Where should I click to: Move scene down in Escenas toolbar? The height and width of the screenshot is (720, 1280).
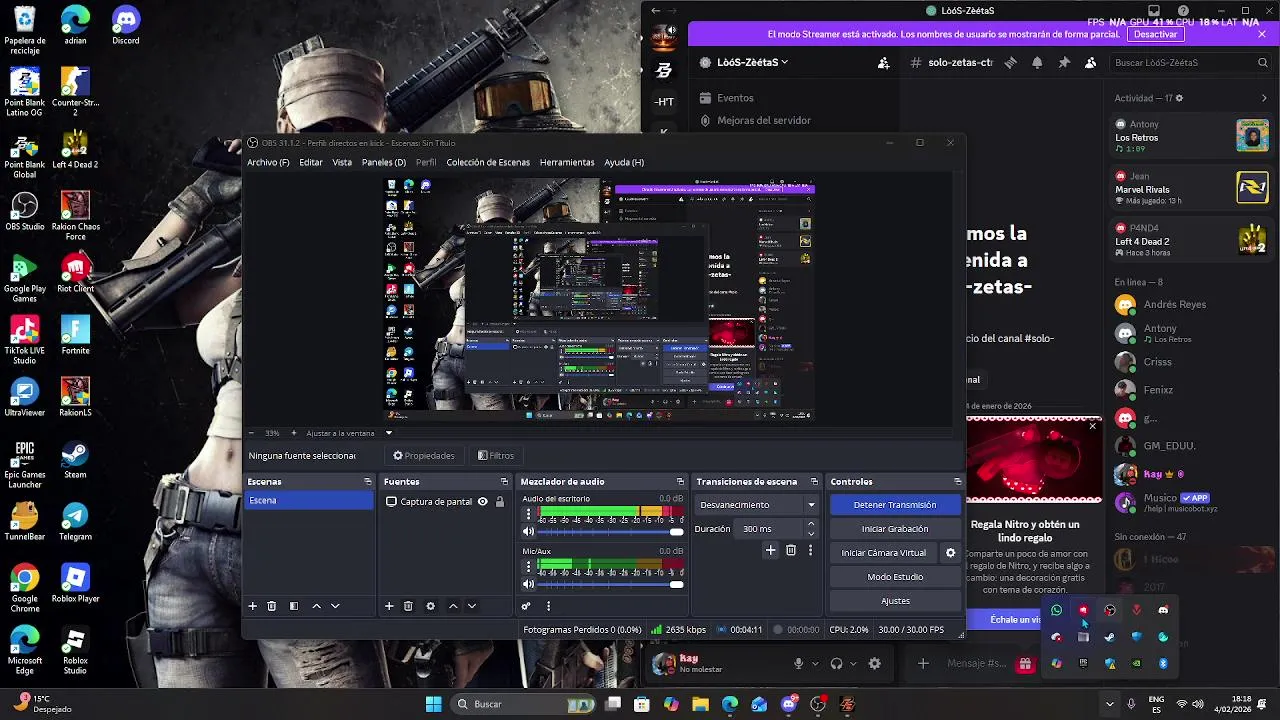[x=335, y=606]
